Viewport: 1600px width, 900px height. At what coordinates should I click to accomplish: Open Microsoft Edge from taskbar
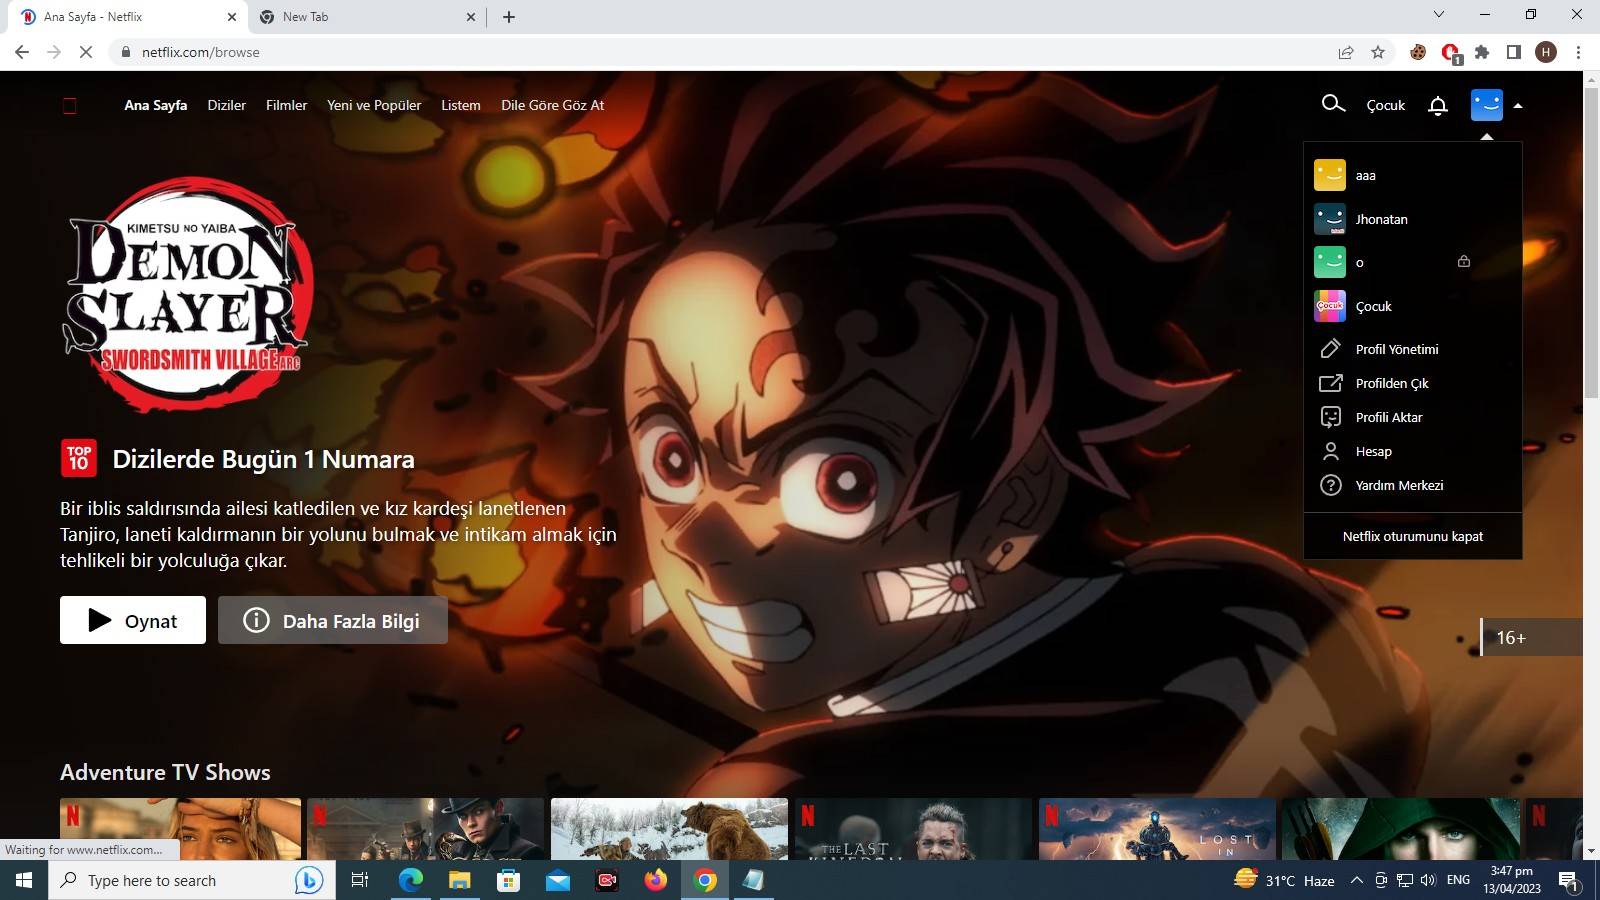click(411, 880)
